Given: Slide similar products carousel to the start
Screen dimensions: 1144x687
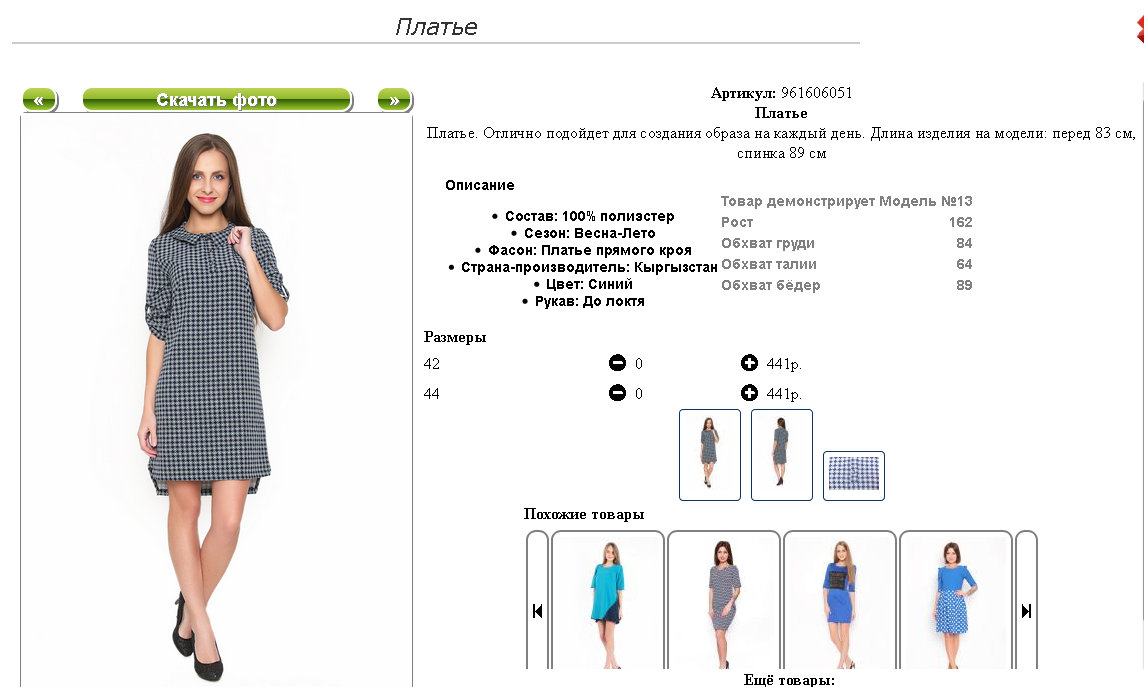Looking at the screenshot, I should click(x=537, y=610).
